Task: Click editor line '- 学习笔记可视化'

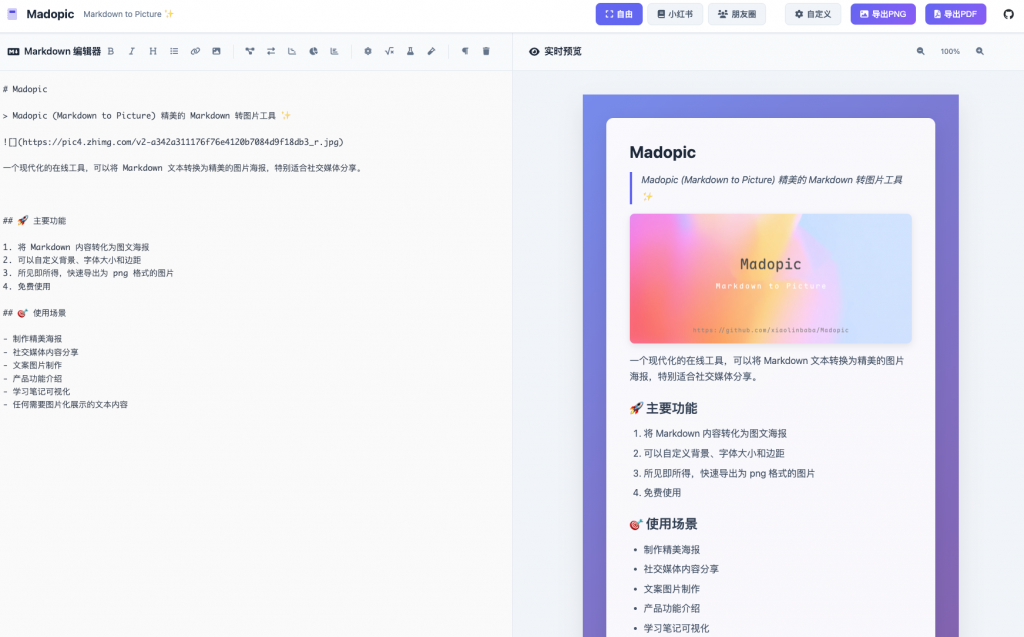Action: [36, 391]
